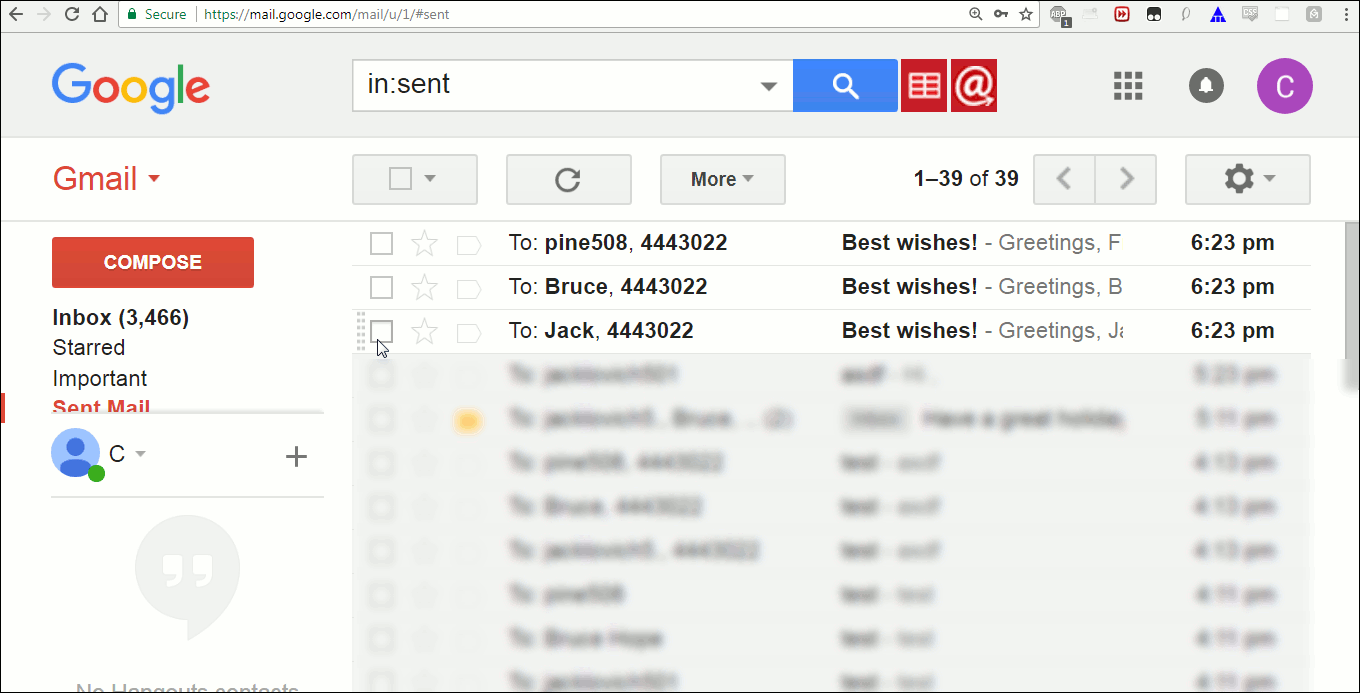This screenshot has height=693, width=1360.
Task: Open the Starred messages link
Action: pos(88,347)
